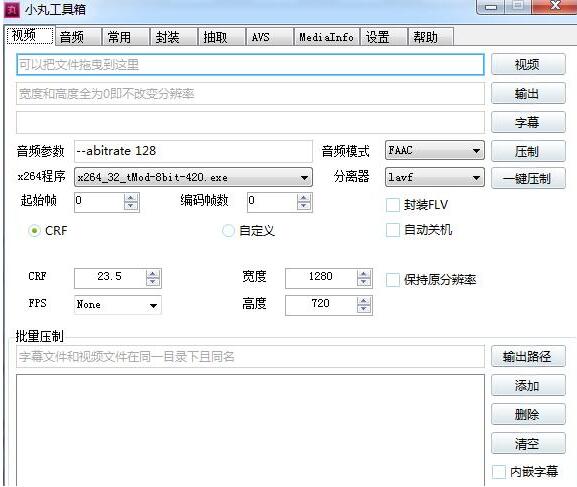
Task: Select the MediaInfo tab
Action: (326, 37)
